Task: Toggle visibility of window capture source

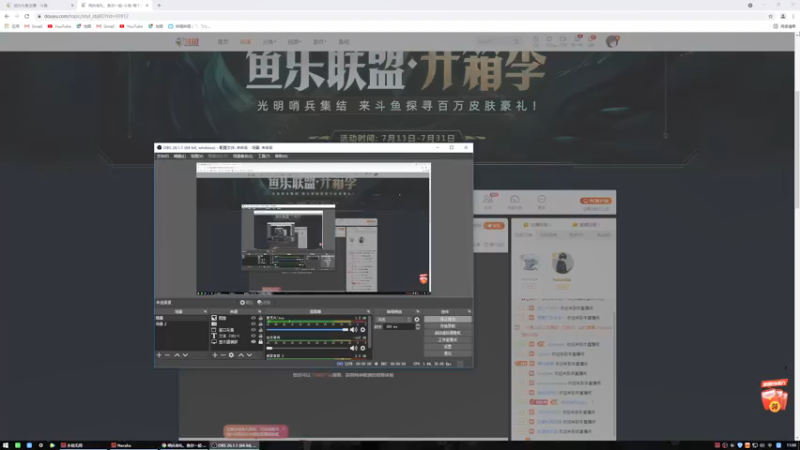Action: pos(253,330)
